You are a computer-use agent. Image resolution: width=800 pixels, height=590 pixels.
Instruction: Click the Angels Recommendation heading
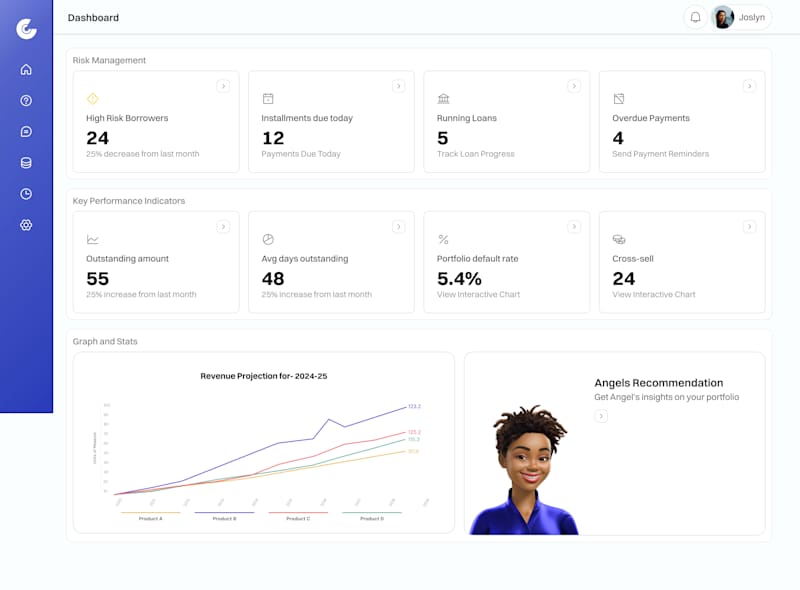click(659, 383)
